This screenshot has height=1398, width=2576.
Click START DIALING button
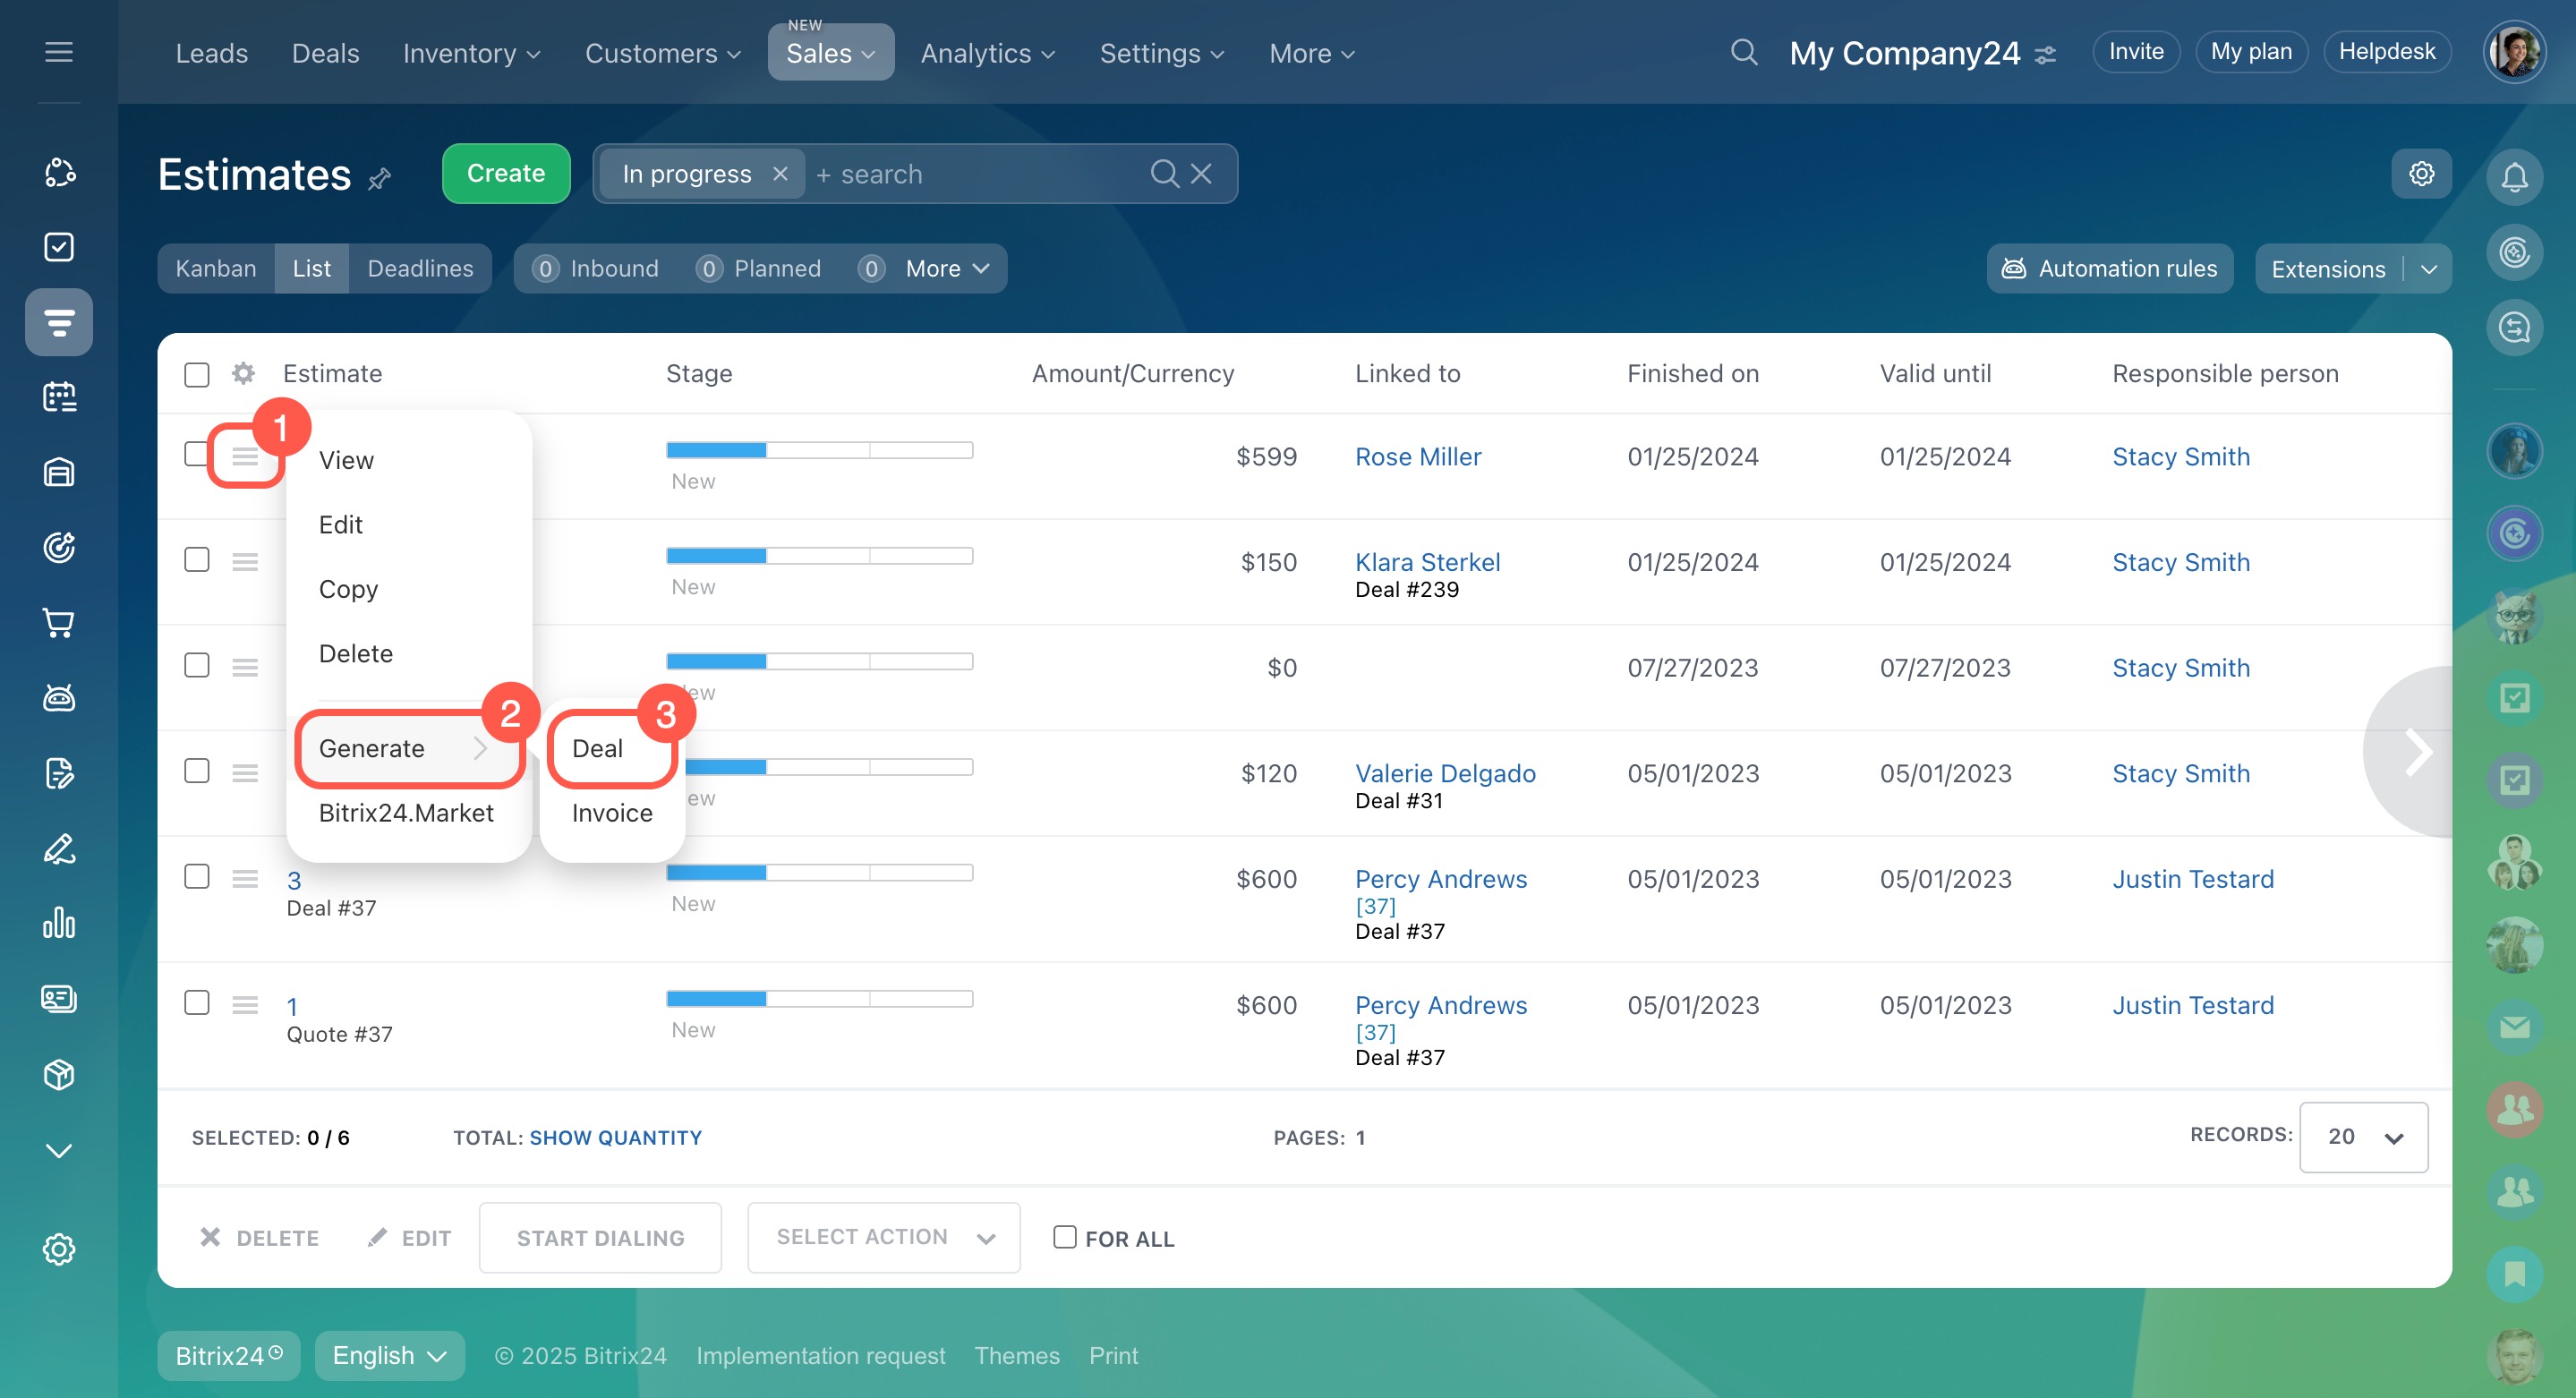pyautogui.click(x=600, y=1237)
